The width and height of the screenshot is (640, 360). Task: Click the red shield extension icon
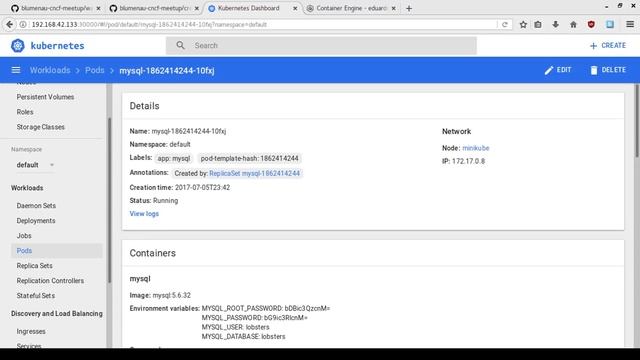(x=591, y=24)
